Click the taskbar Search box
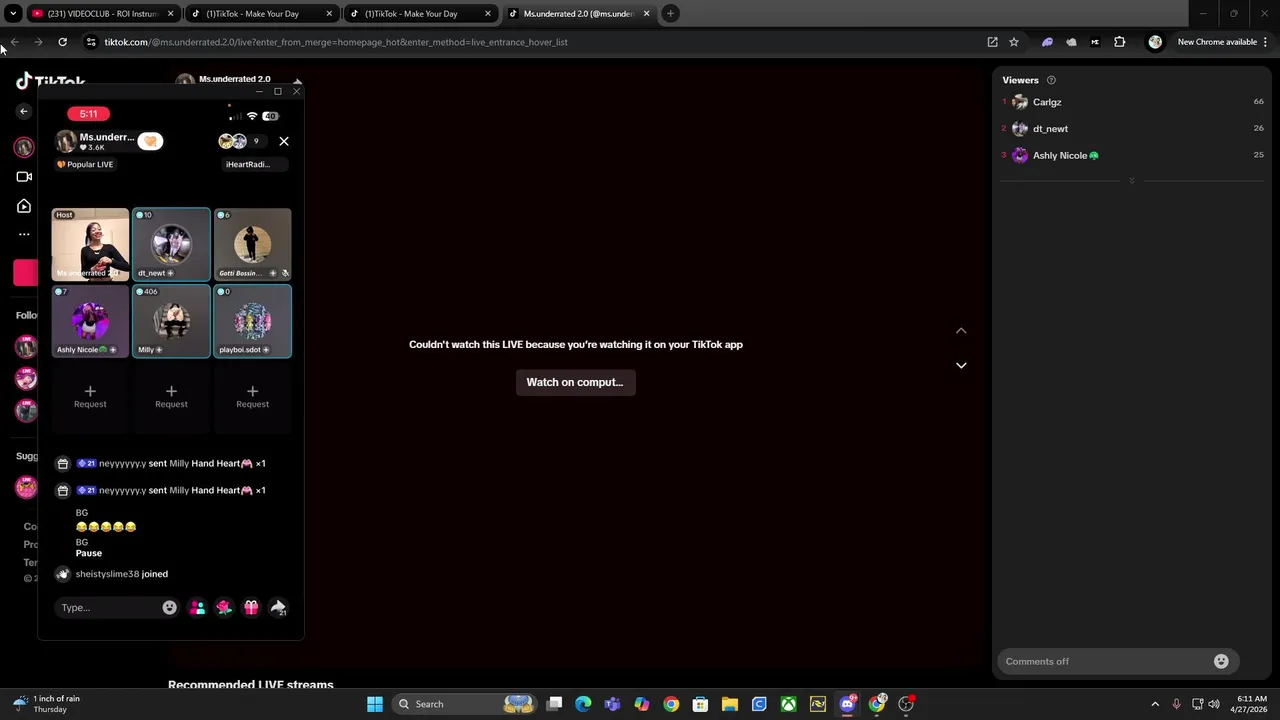 (465, 704)
